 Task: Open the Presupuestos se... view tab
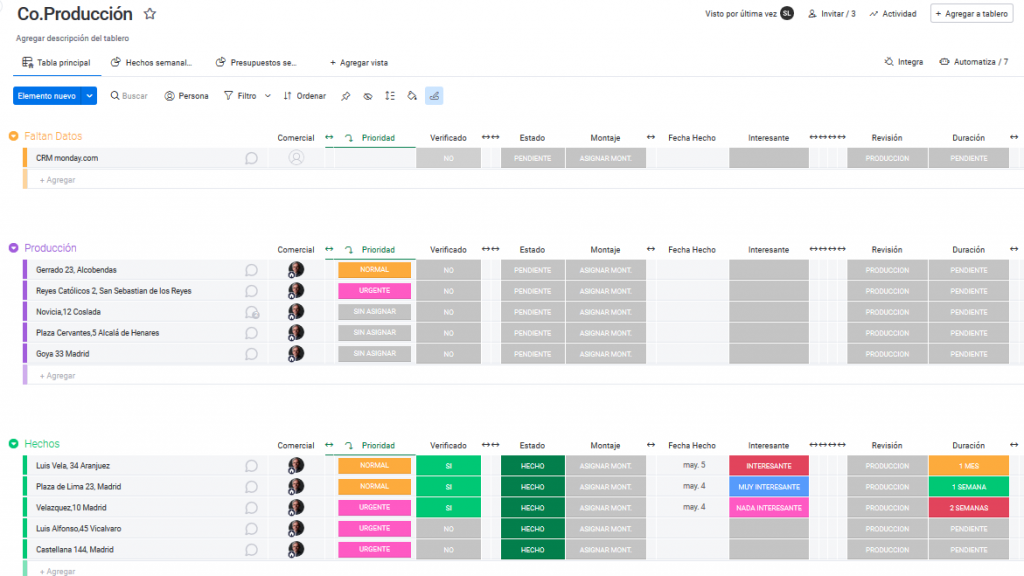[257, 62]
